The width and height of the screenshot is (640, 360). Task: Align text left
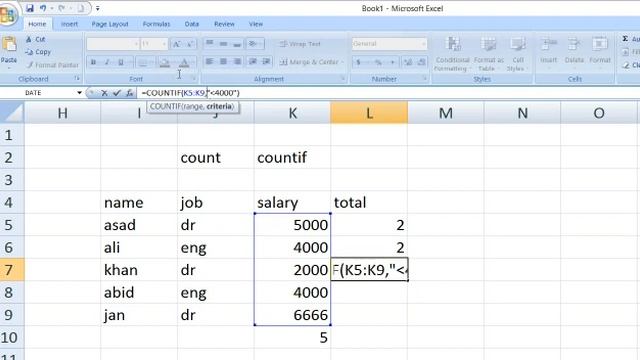click(x=209, y=61)
